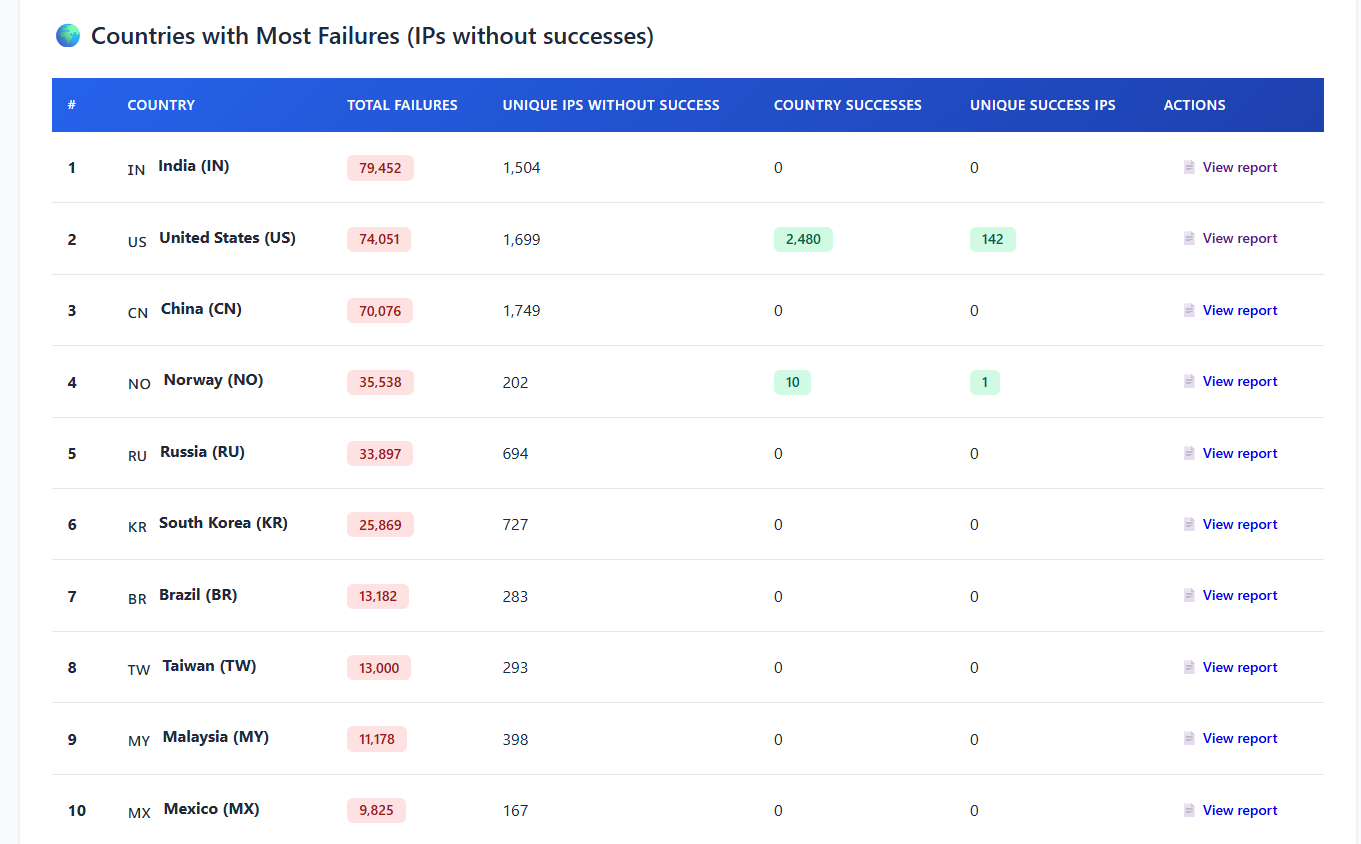Click the report document icon for United States

point(1189,239)
